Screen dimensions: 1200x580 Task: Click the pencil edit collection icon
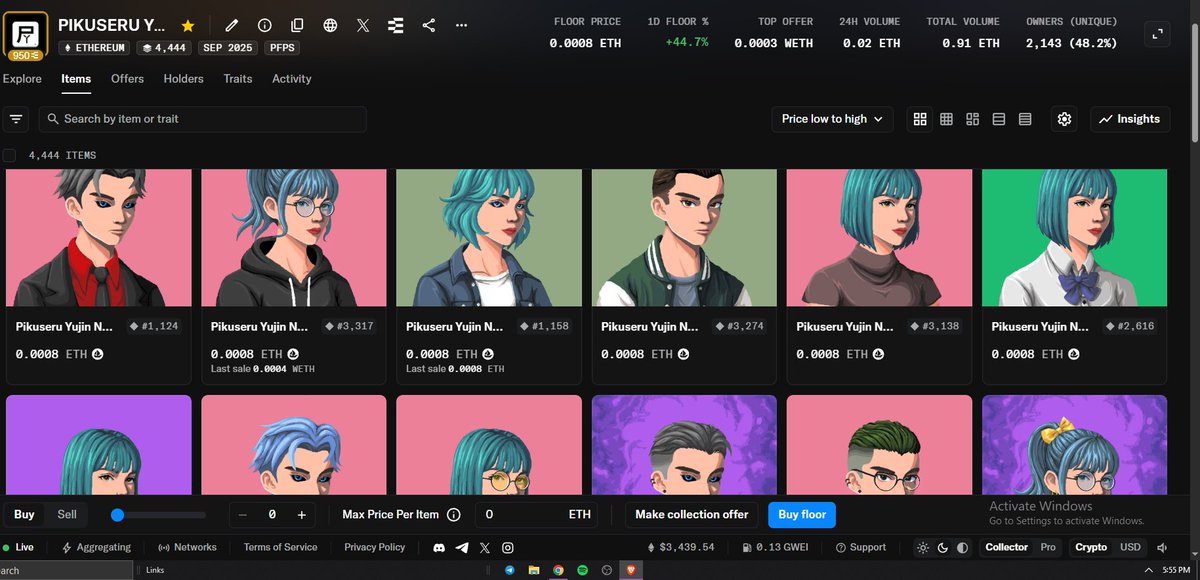click(232, 25)
